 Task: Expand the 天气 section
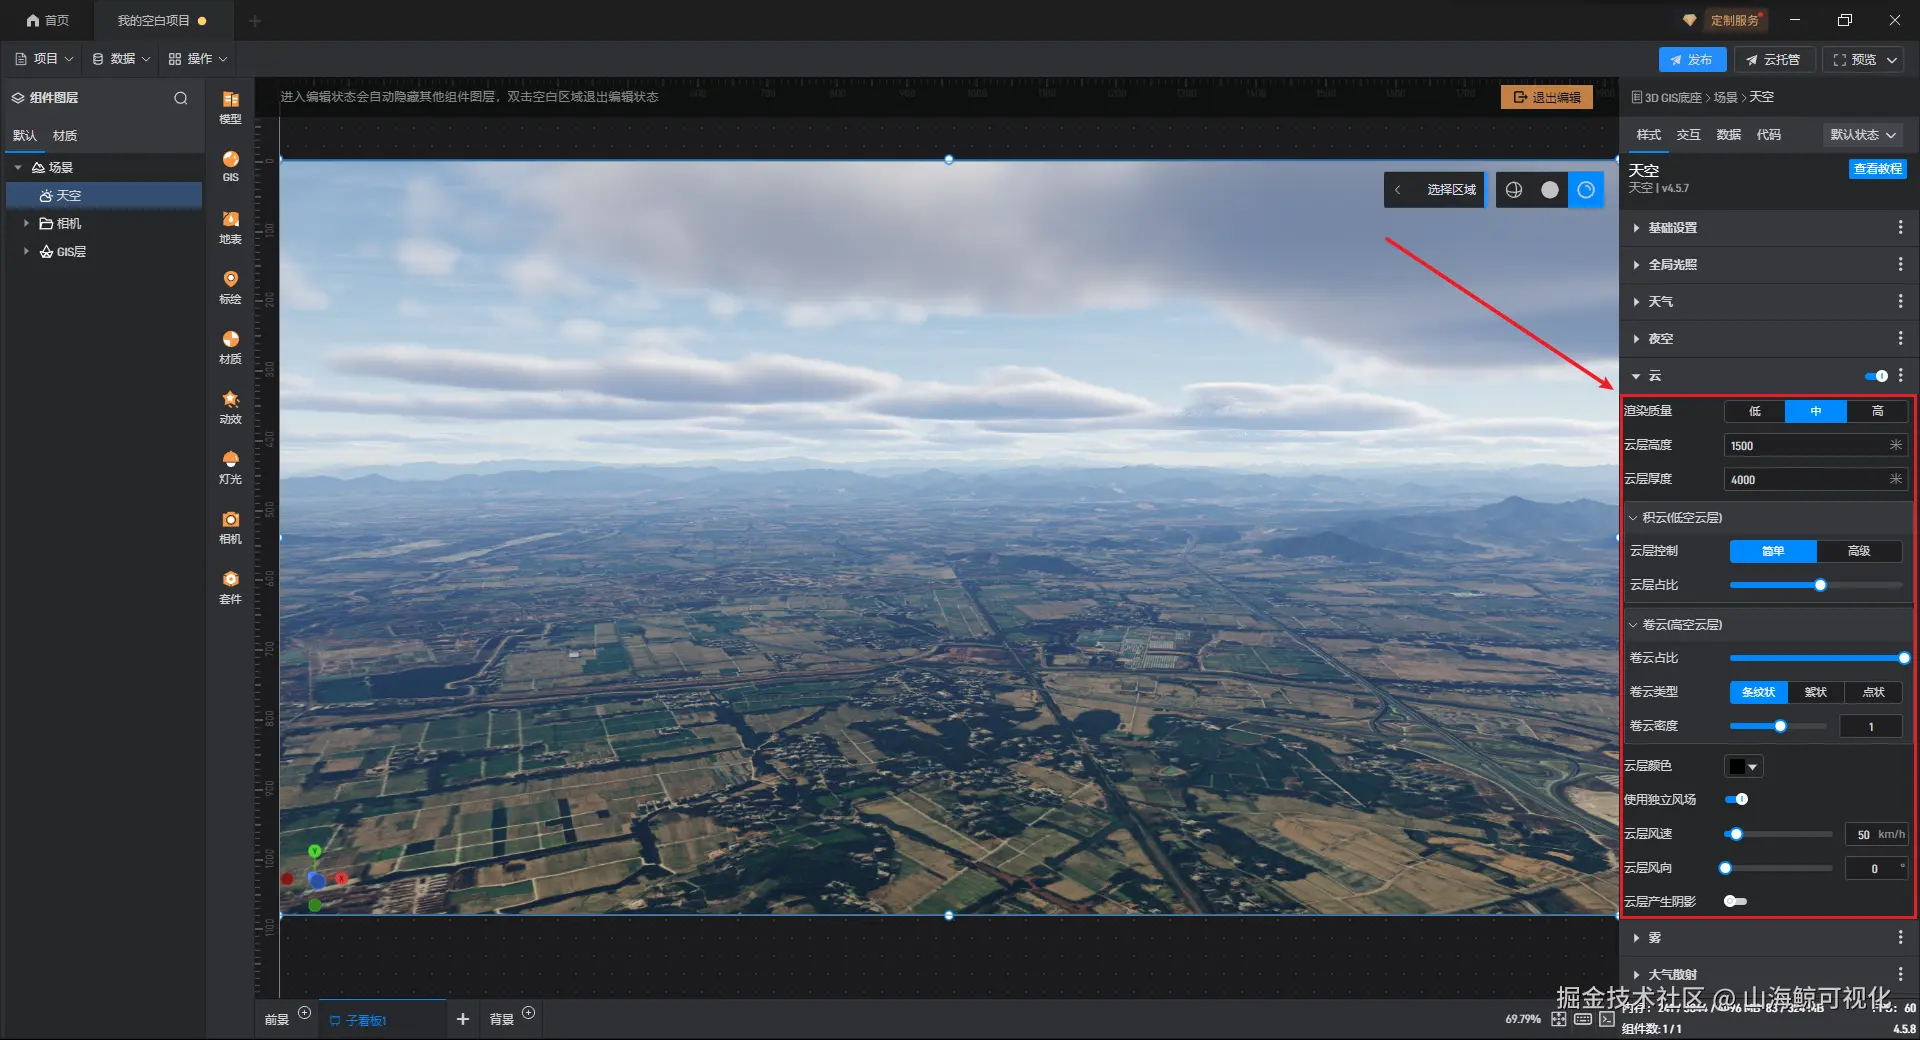point(1636,302)
